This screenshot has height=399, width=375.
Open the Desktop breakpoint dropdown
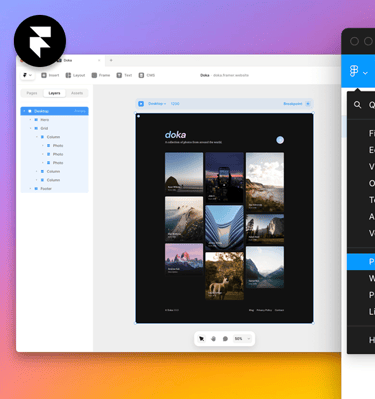click(157, 104)
